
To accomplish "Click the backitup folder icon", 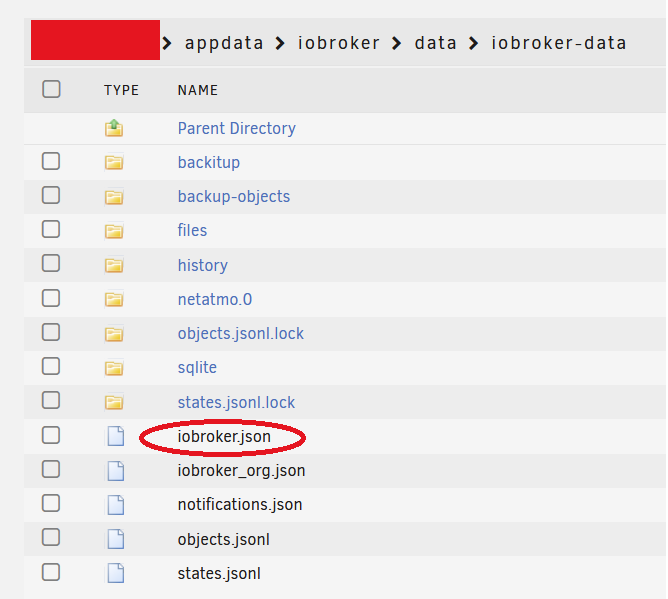I will click(x=114, y=162).
